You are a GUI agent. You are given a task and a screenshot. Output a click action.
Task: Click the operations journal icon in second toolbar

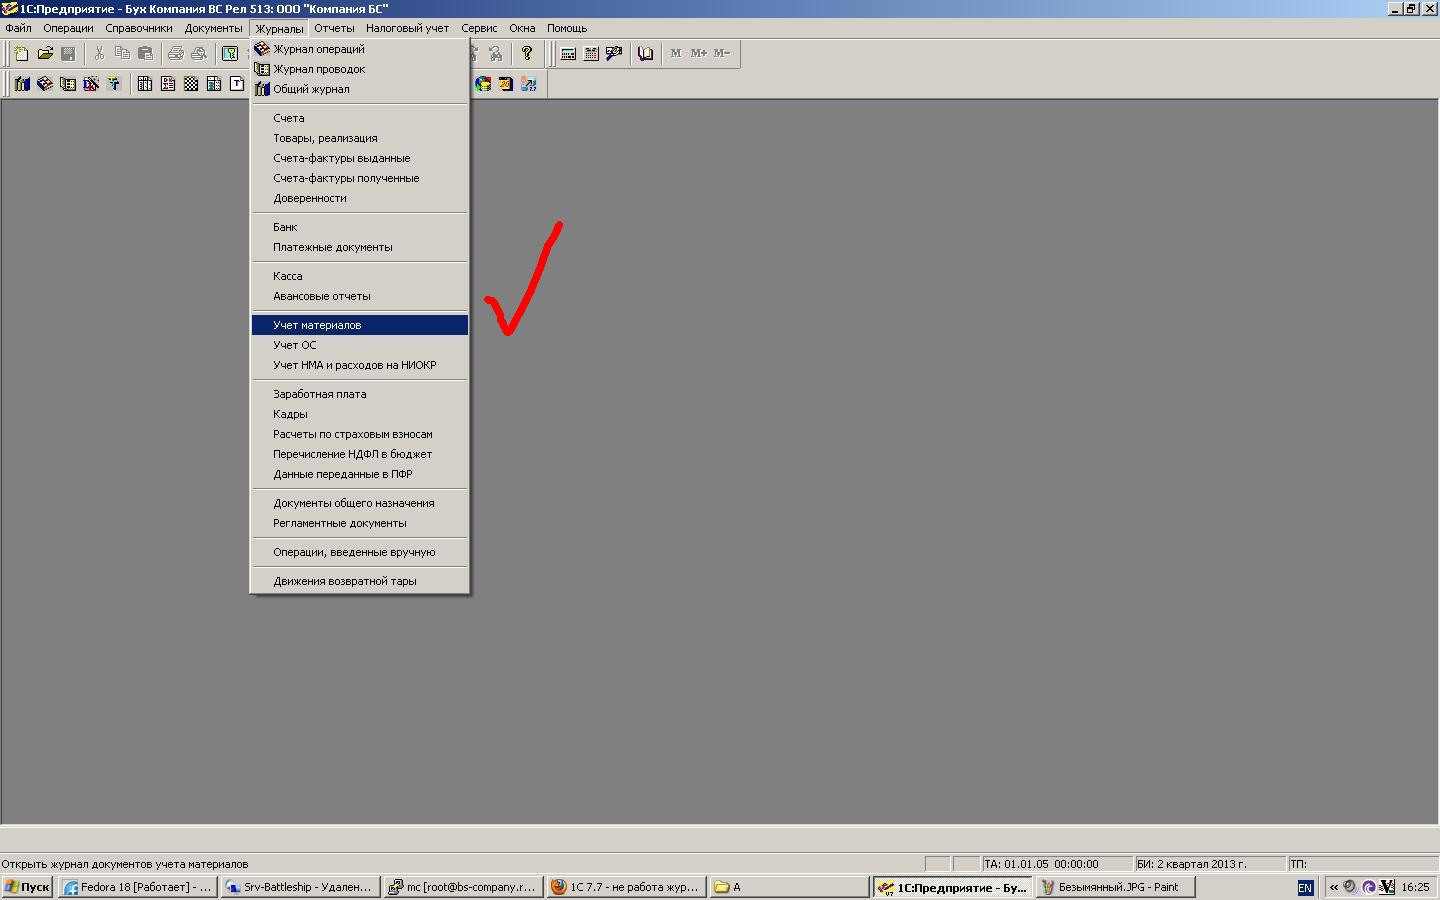pyautogui.click(x=45, y=84)
